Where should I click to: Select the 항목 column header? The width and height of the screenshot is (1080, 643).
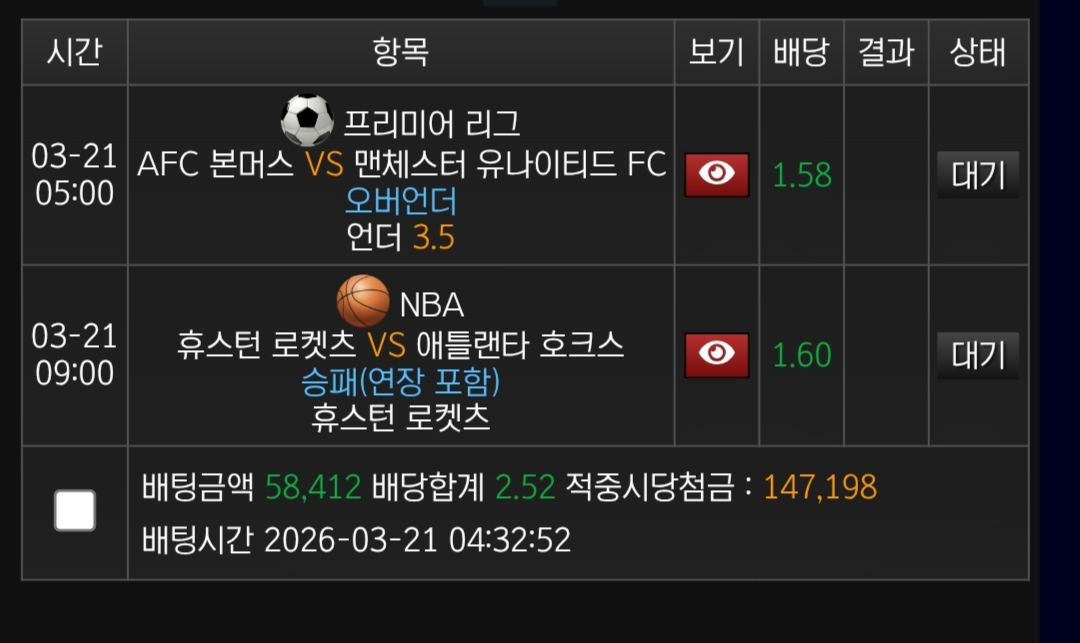coord(401,52)
